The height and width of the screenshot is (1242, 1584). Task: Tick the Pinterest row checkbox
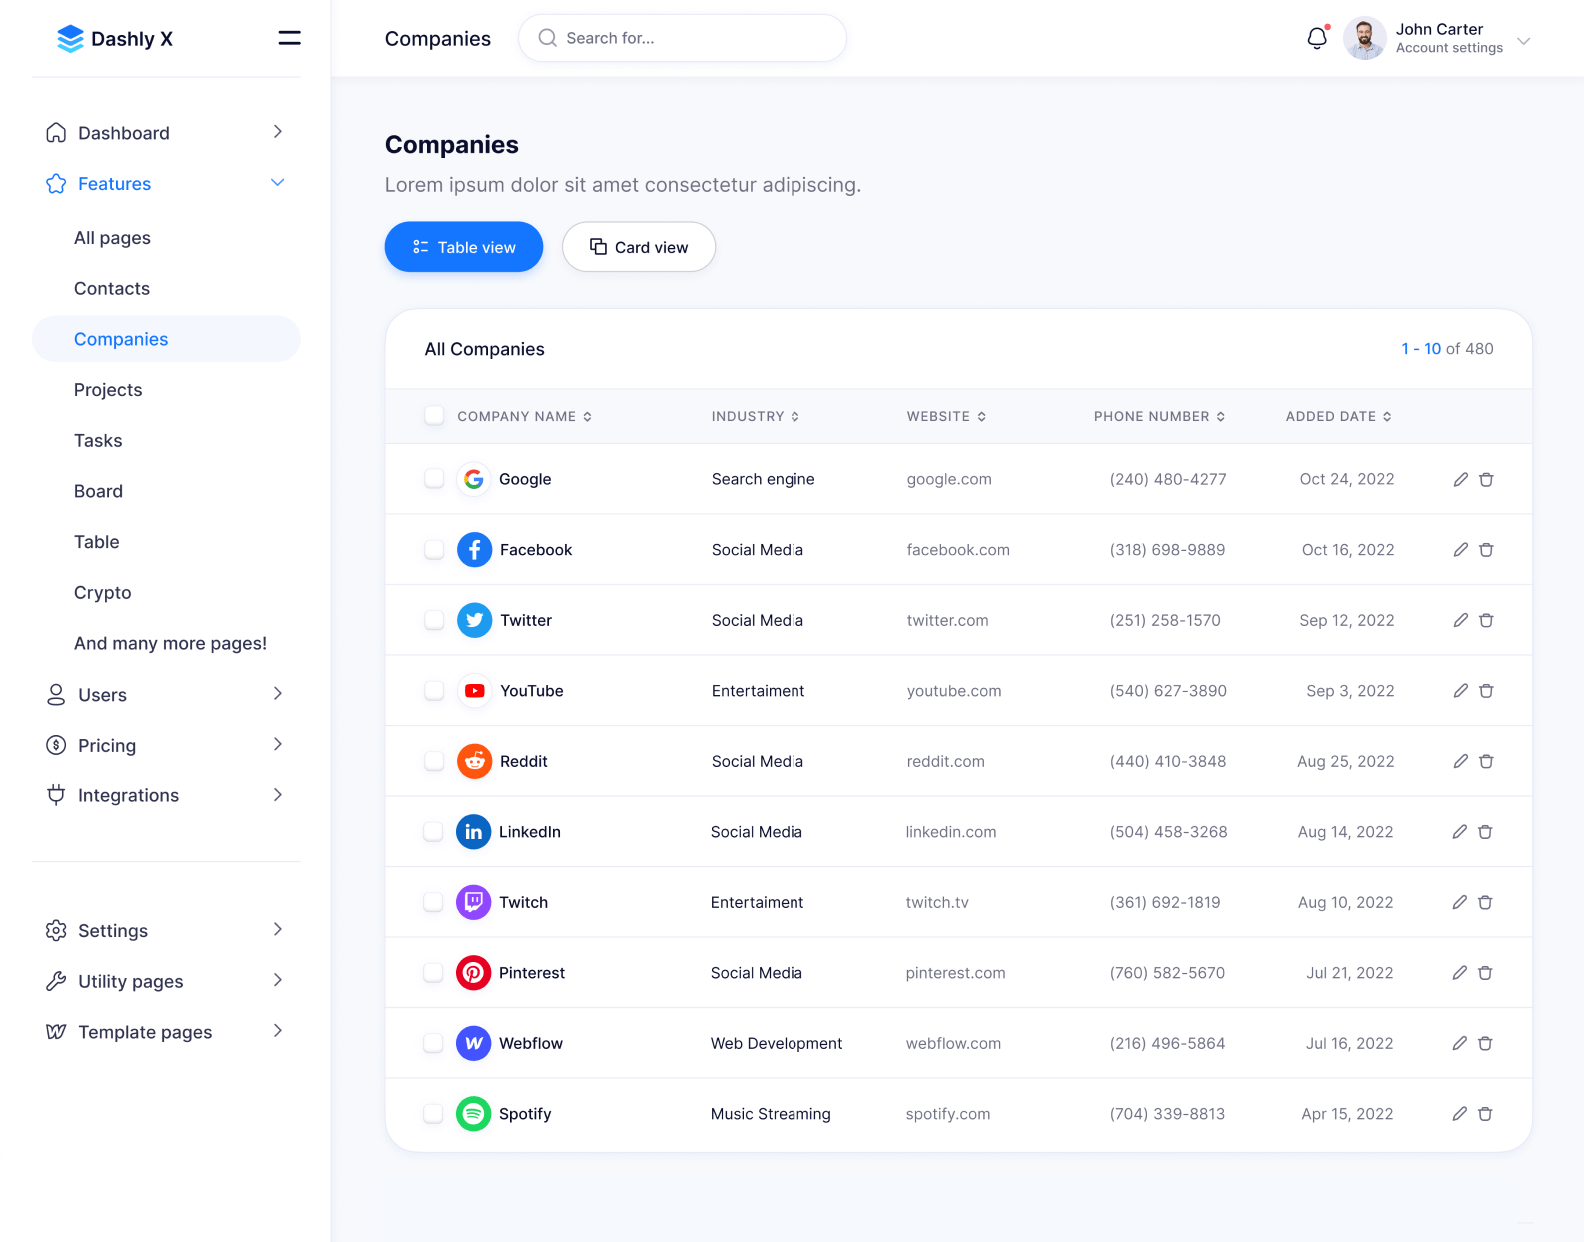coord(433,972)
